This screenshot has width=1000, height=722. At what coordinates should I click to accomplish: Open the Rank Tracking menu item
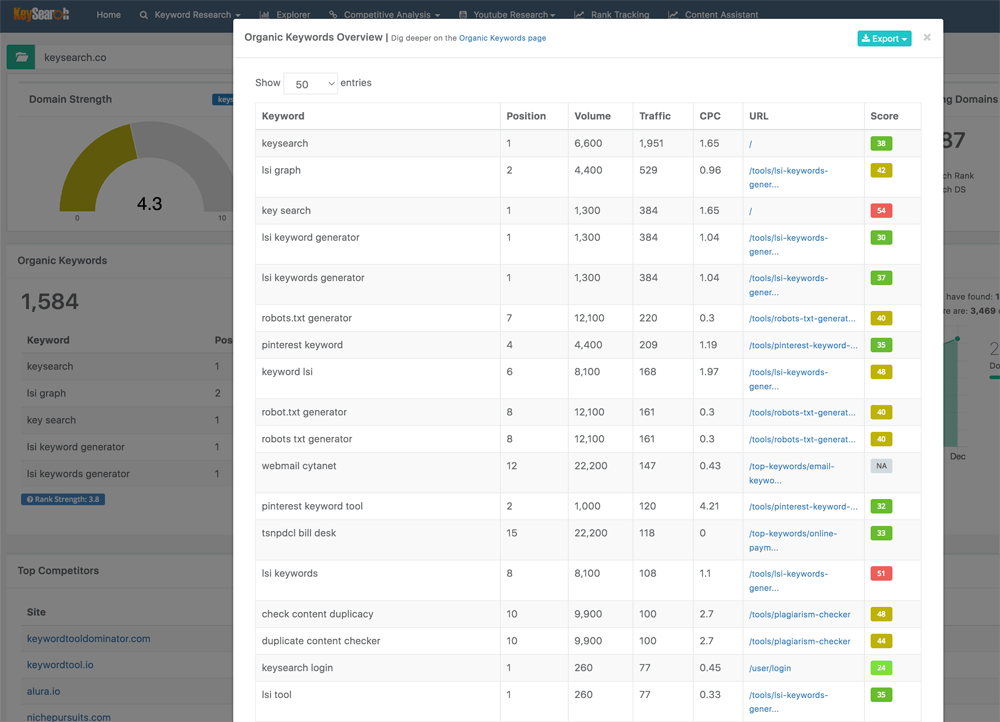pyautogui.click(x=612, y=15)
